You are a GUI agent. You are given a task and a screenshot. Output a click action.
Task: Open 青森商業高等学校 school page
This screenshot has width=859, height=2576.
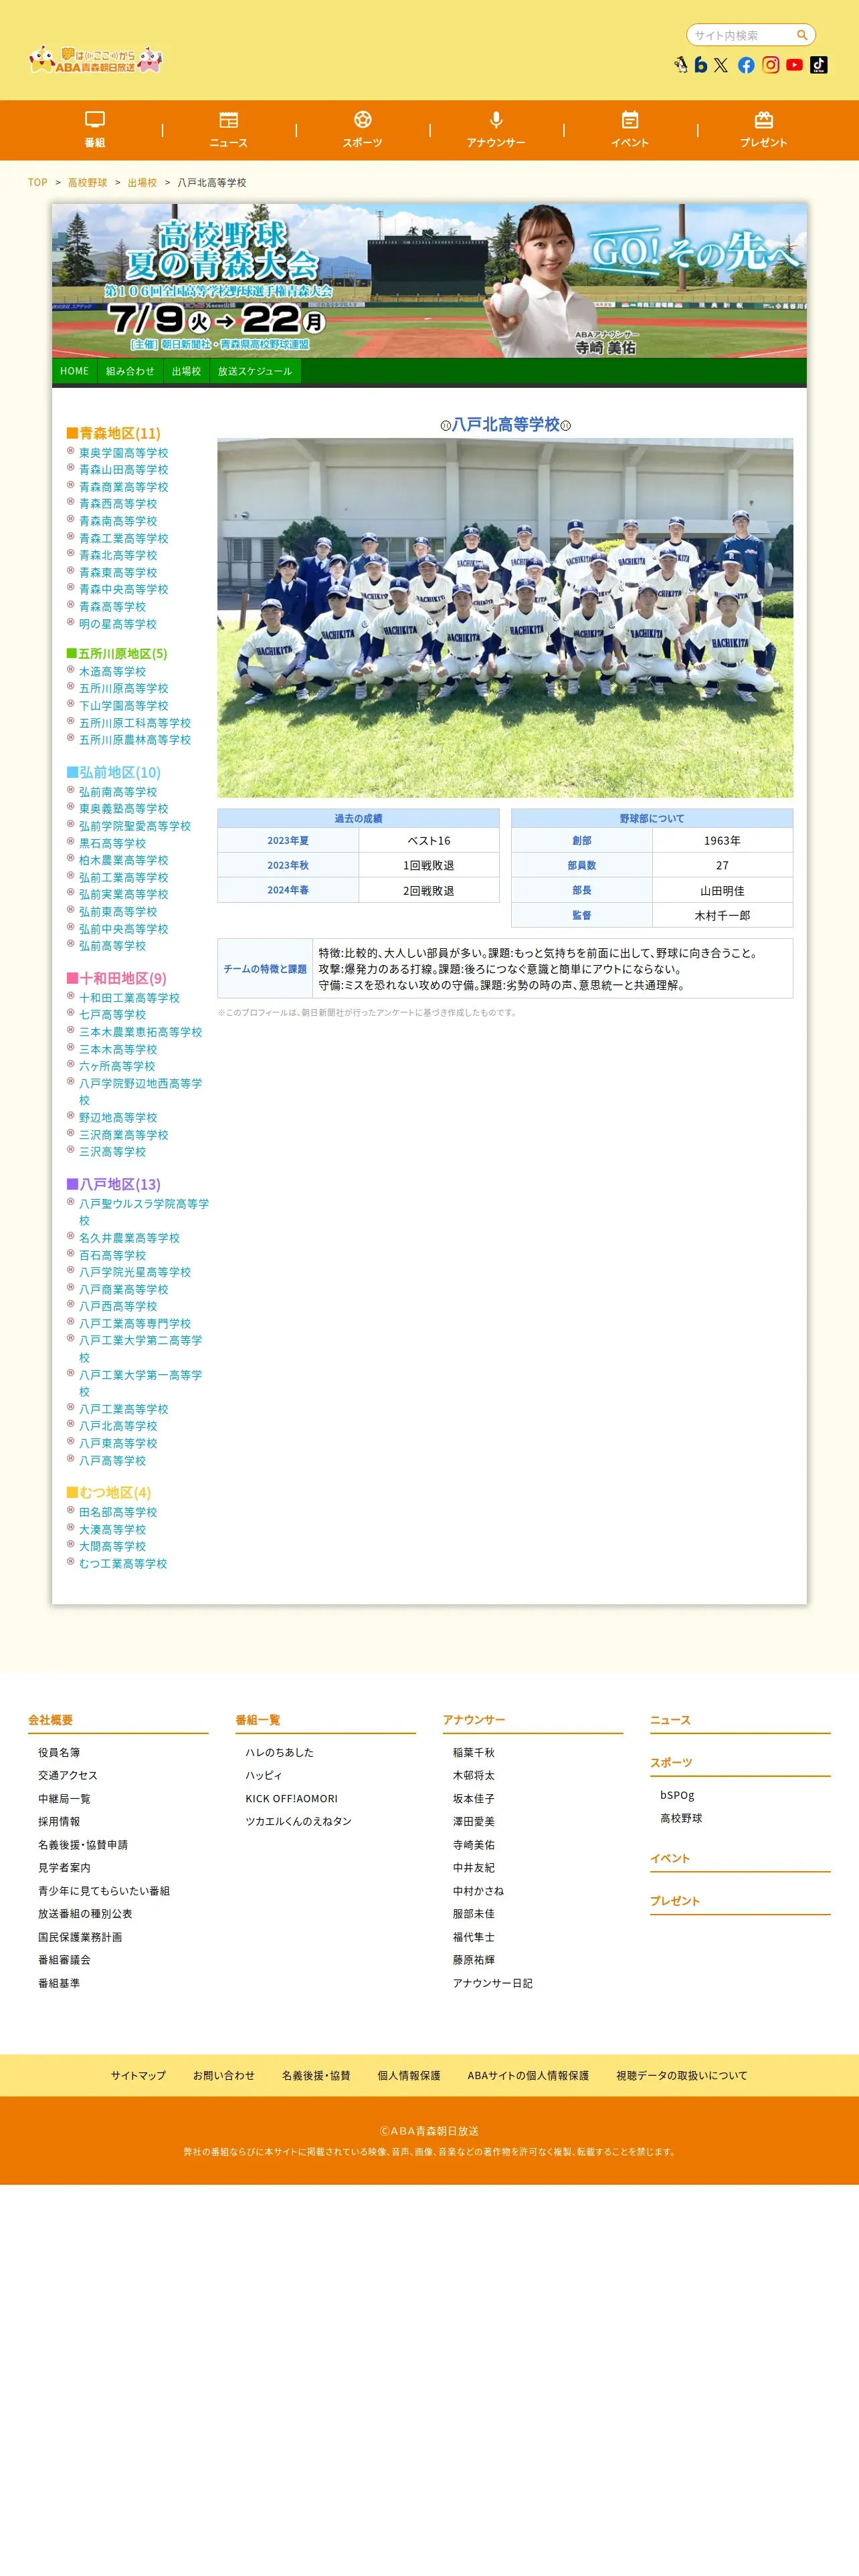pyautogui.click(x=123, y=487)
